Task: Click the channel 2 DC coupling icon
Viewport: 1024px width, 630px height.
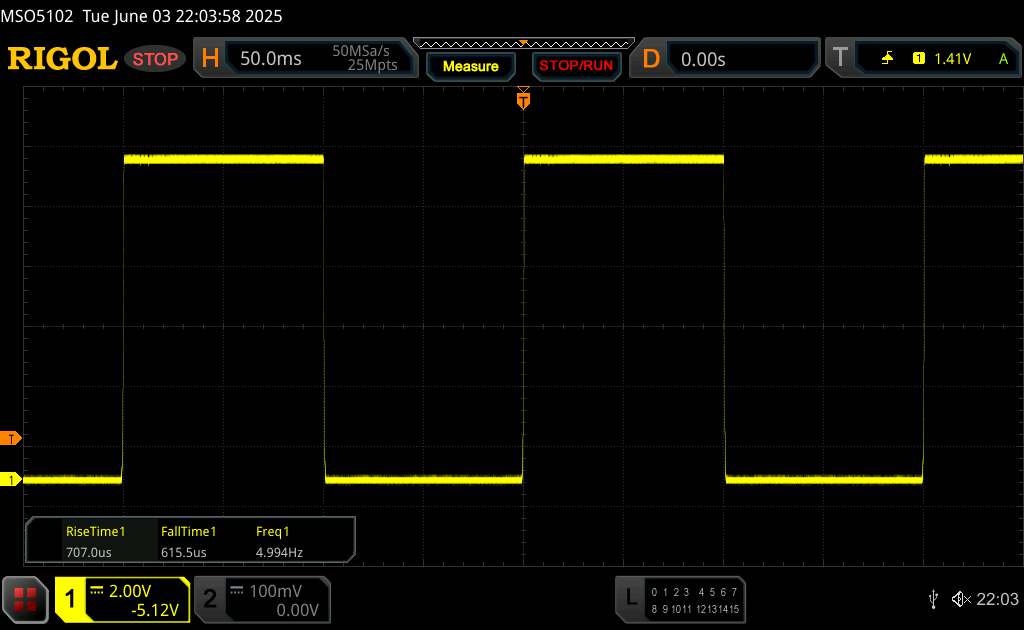Action: 236,590
